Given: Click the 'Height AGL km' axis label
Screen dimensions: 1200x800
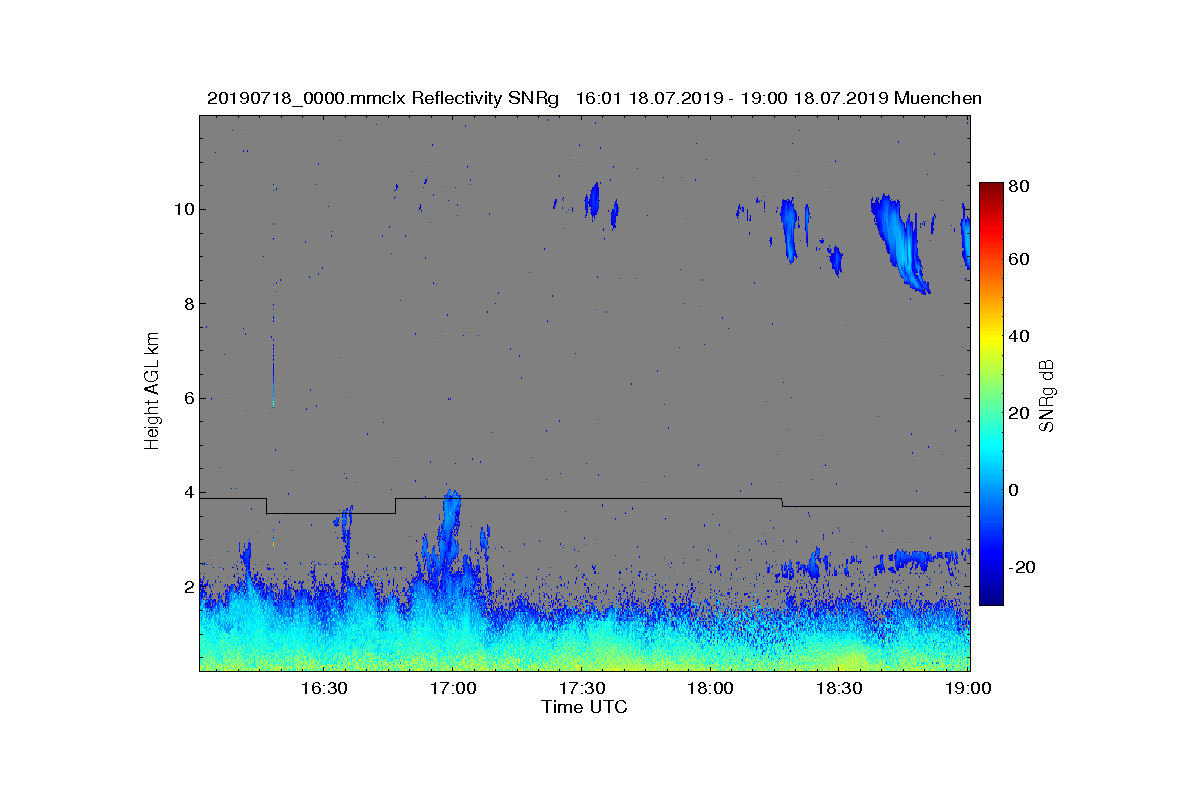Looking at the screenshot, I should [152, 392].
